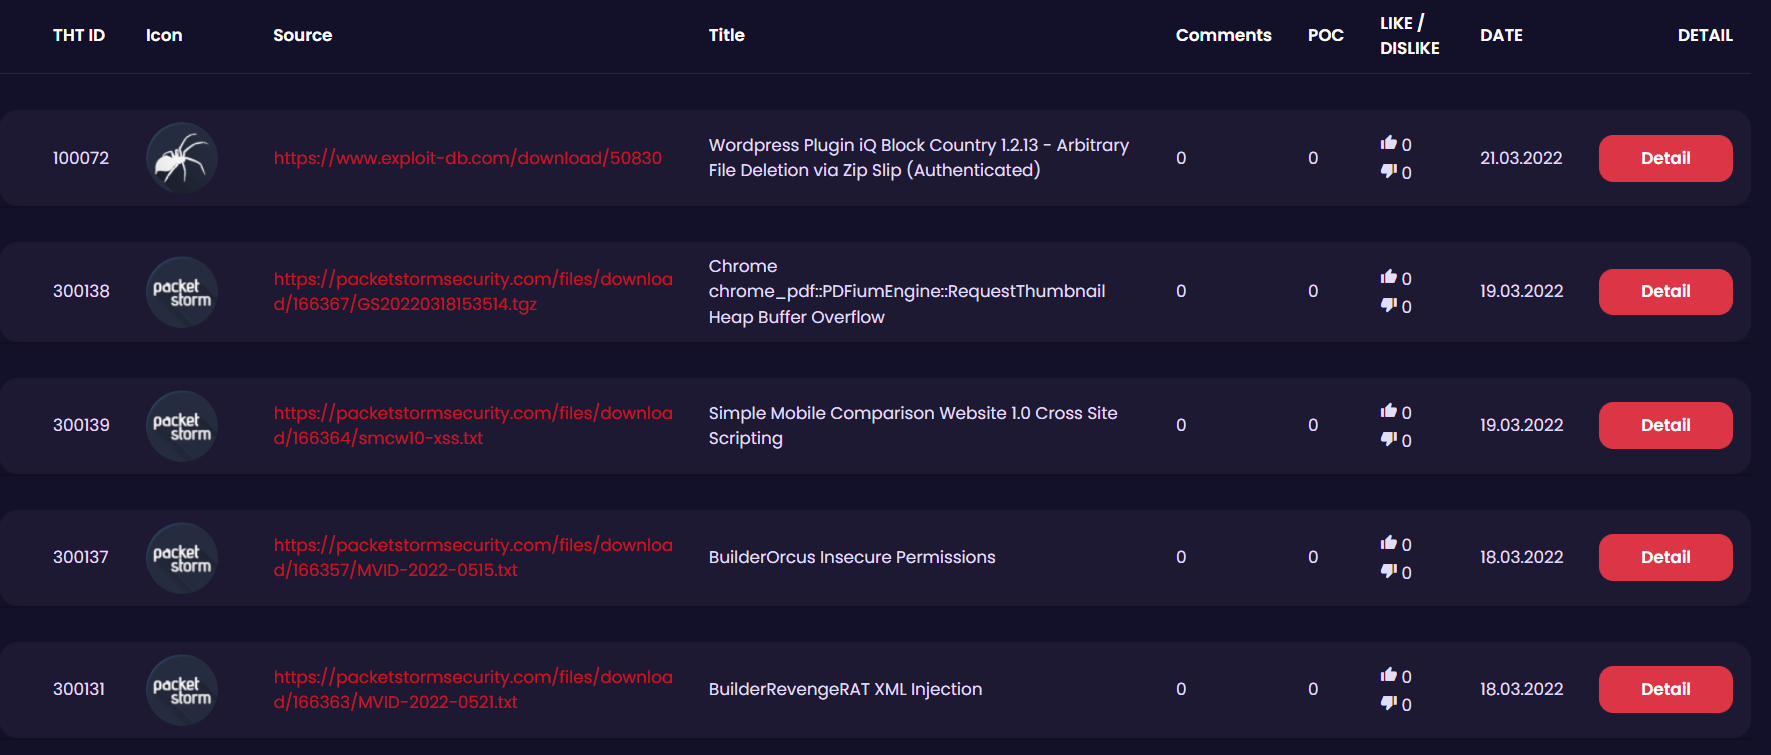Click the LIKE / DISLIKE column header
Viewport: 1771px width, 755px height.
pyautogui.click(x=1410, y=35)
